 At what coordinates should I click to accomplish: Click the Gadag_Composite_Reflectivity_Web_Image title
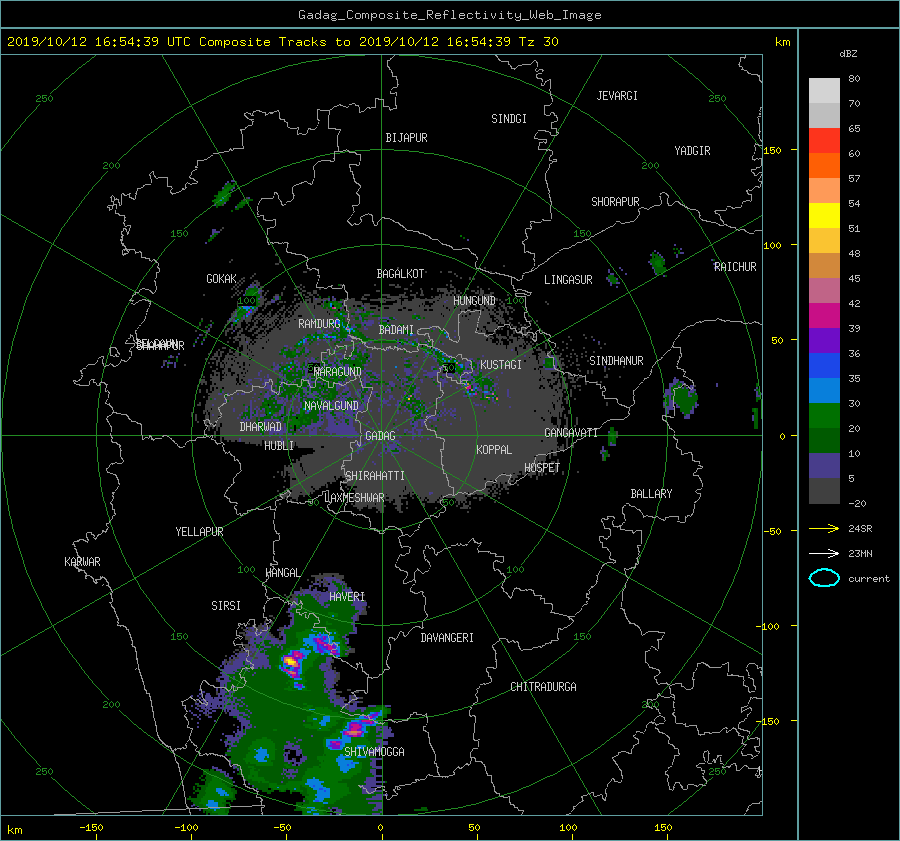click(449, 15)
